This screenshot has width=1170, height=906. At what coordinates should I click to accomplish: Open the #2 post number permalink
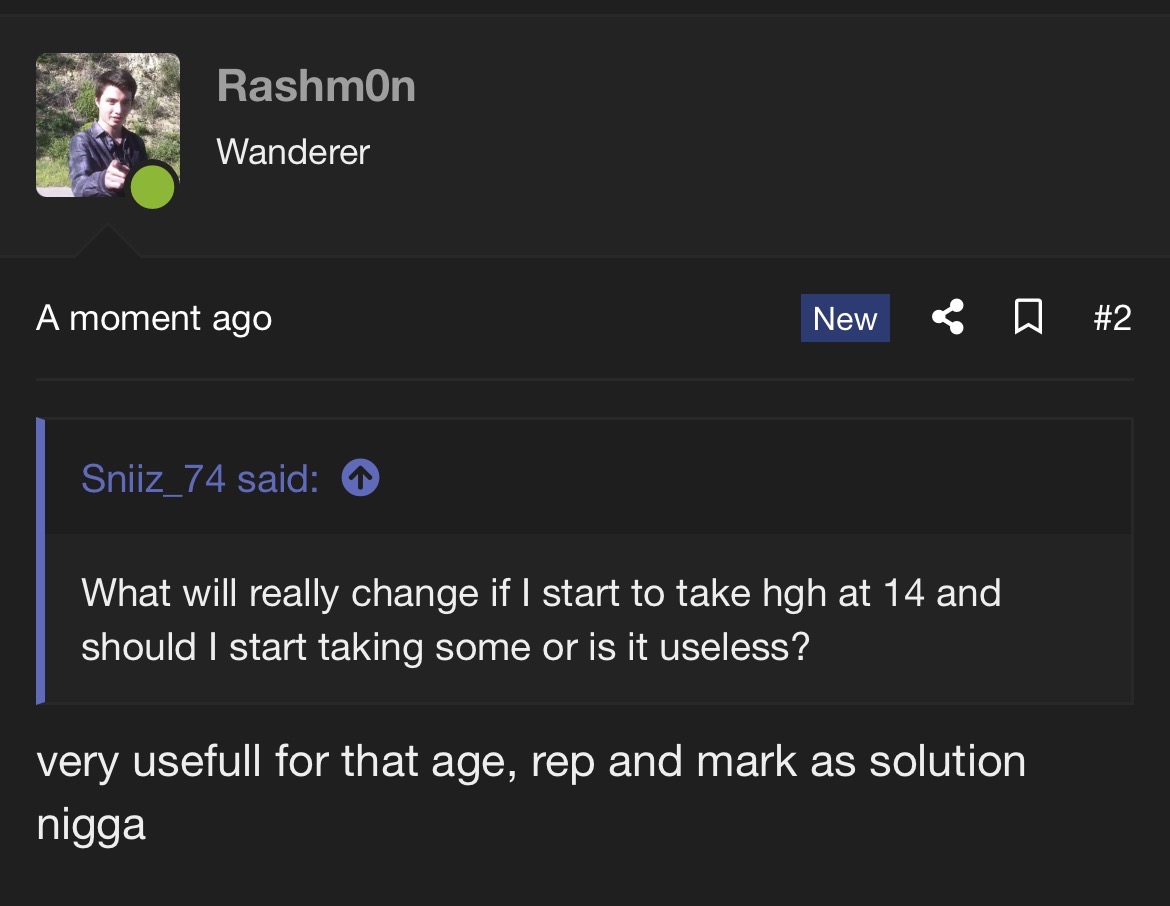click(1112, 318)
